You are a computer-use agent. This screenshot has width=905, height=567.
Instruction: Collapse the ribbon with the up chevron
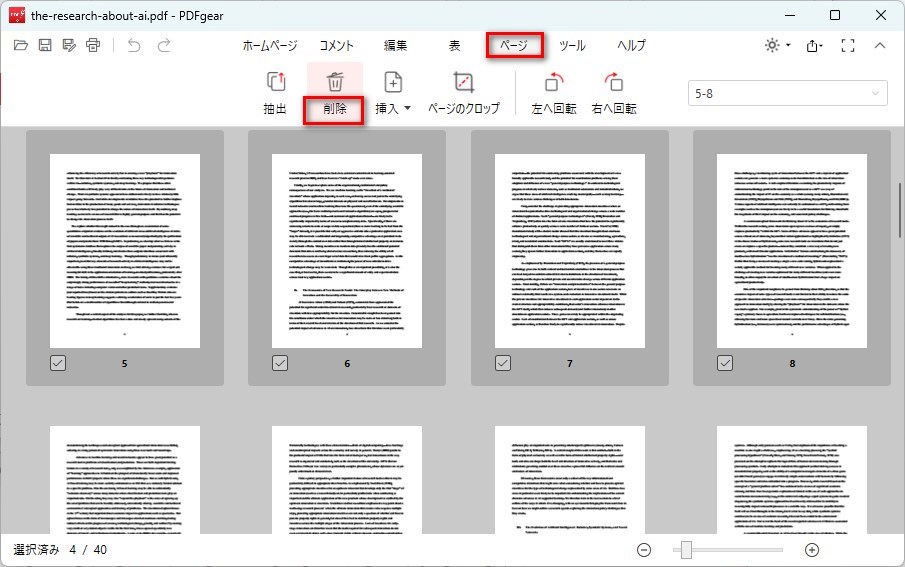click(x=880, y=45)
